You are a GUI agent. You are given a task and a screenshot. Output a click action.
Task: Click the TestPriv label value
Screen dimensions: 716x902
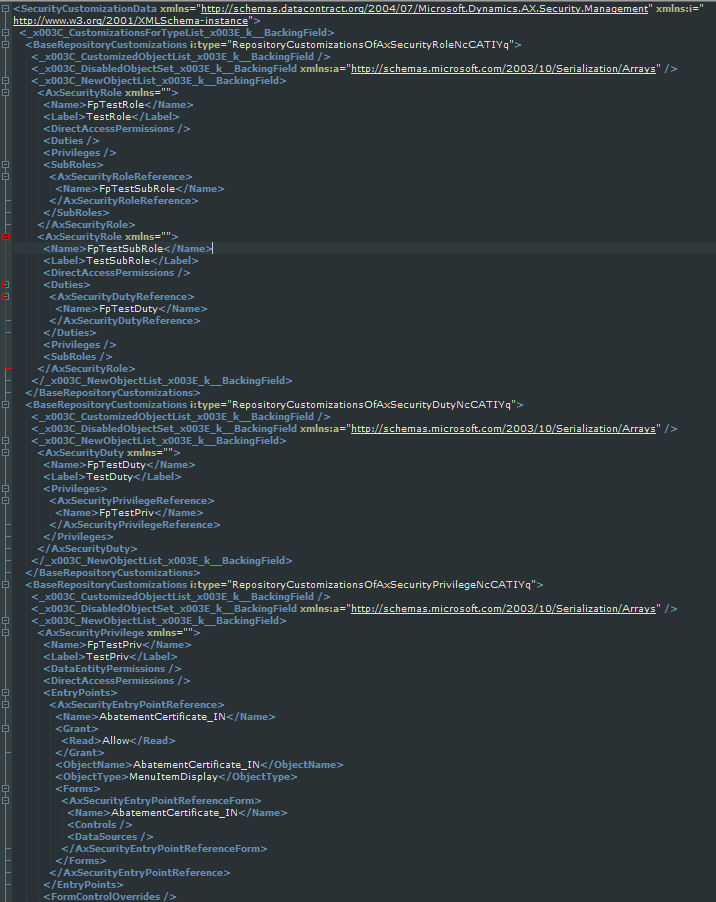(108, 656)
